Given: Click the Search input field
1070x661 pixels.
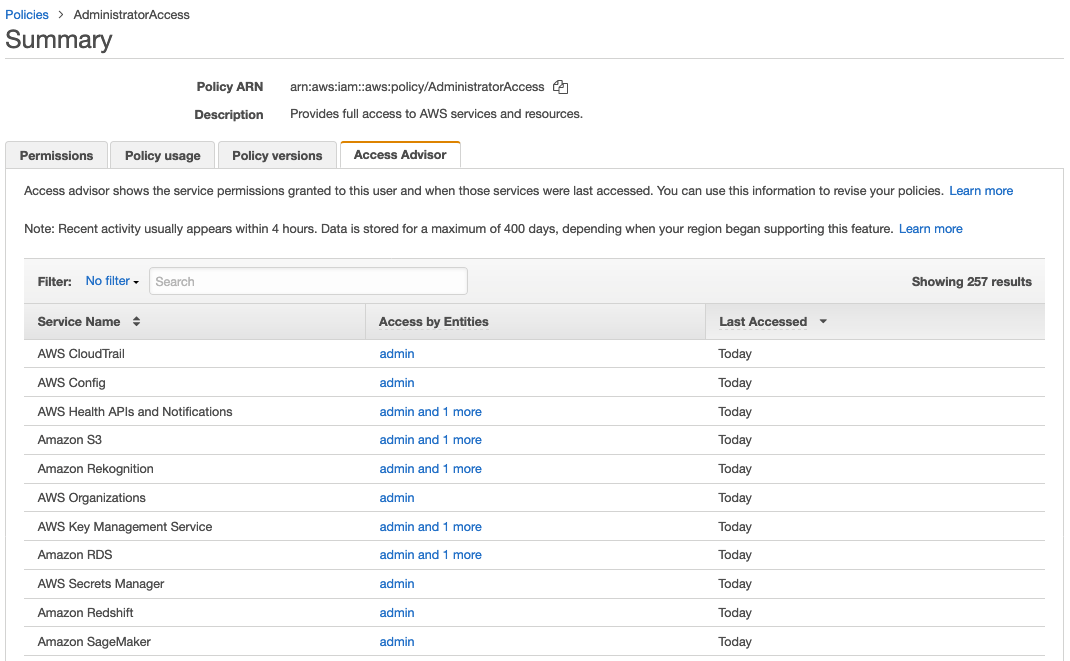Looking at the screenshot, I should [307, 281].
